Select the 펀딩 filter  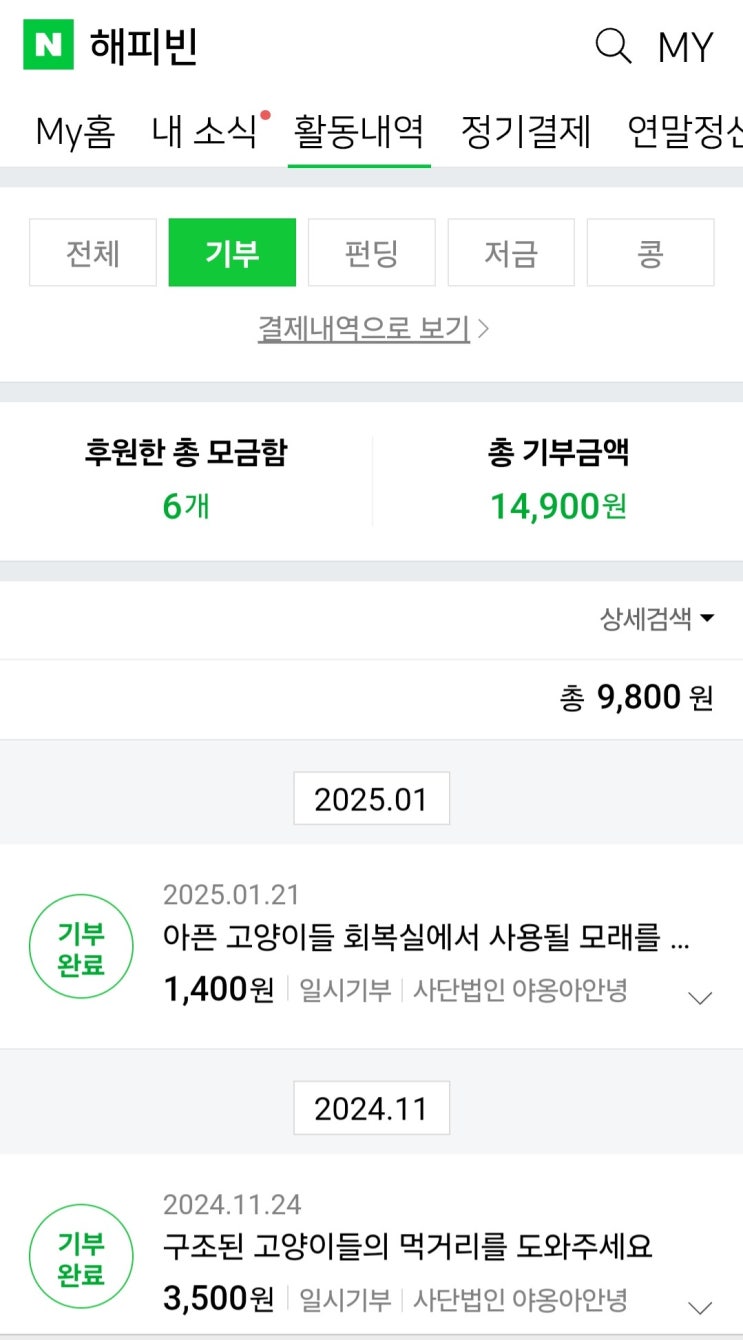pos(372,253)
